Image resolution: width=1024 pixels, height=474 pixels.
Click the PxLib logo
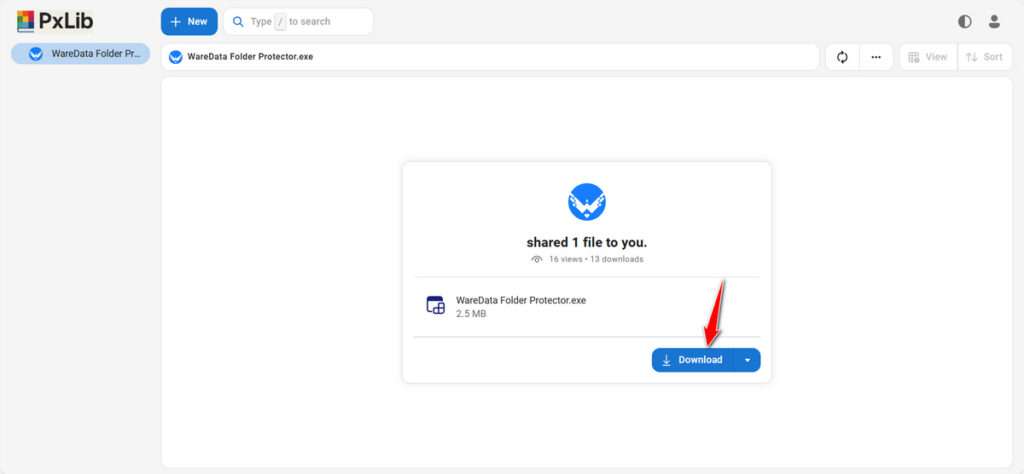pyautogui.click(x=56, y=21)
